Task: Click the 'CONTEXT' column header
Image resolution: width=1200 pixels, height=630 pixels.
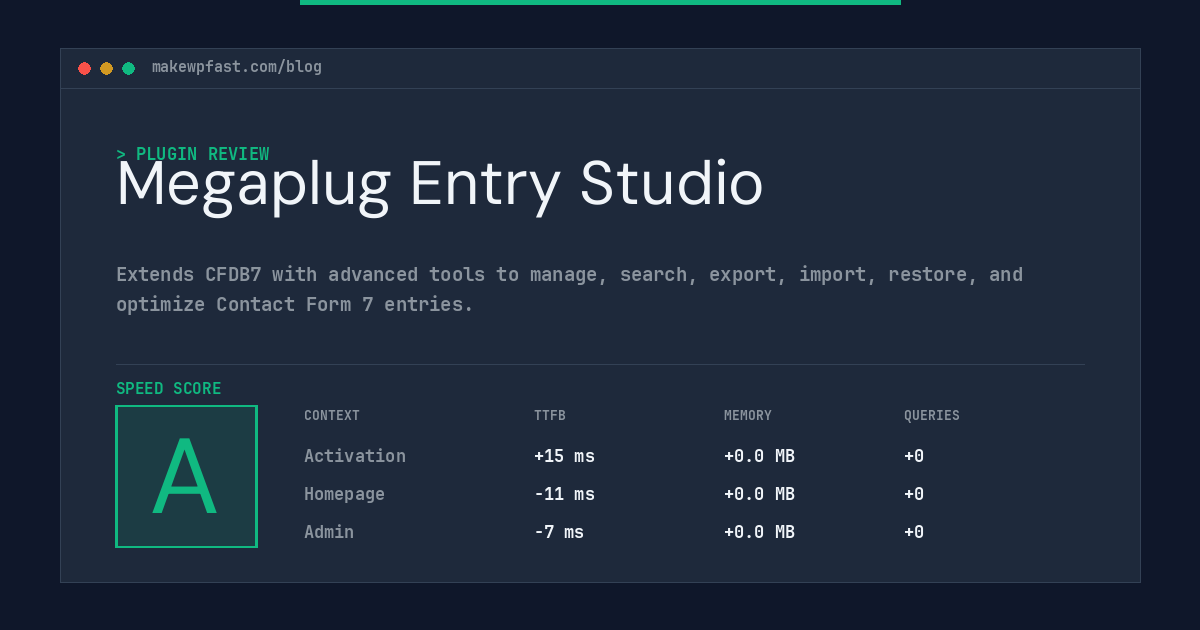Action: 332,416
